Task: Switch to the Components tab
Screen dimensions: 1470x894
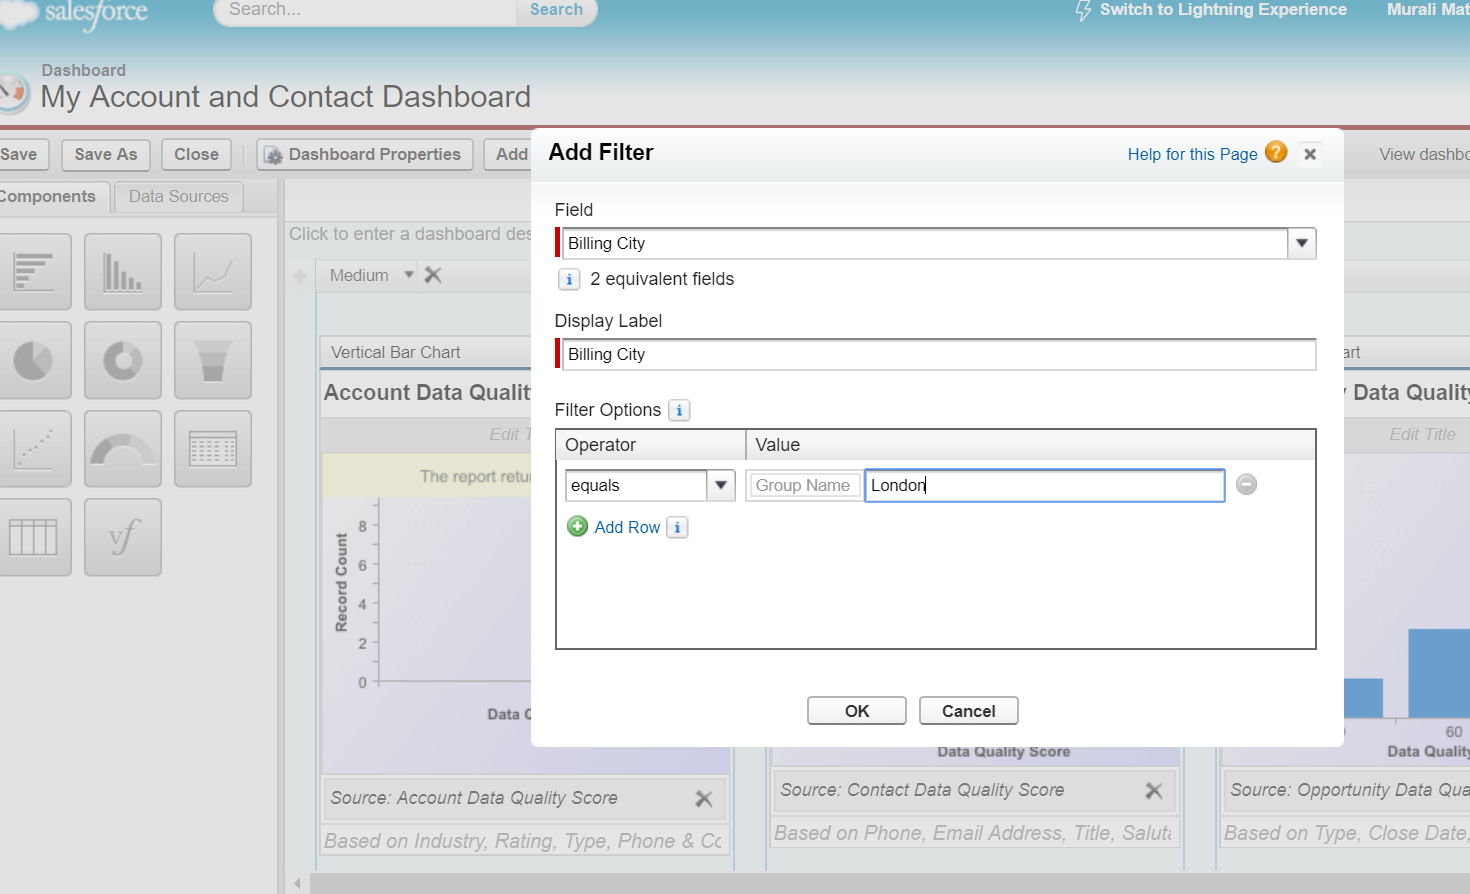Action: [x=48, y=197]
